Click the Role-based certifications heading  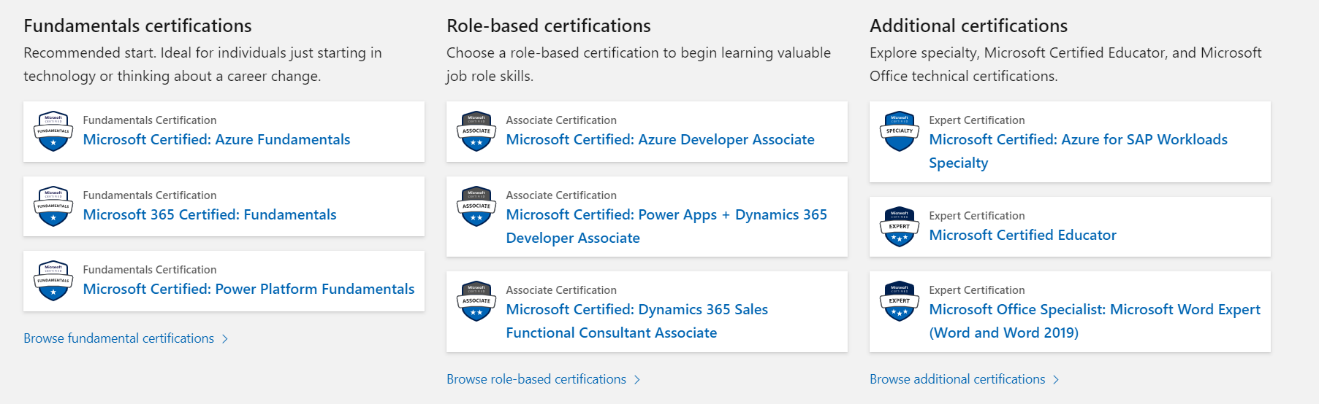[x=549, y=26]
